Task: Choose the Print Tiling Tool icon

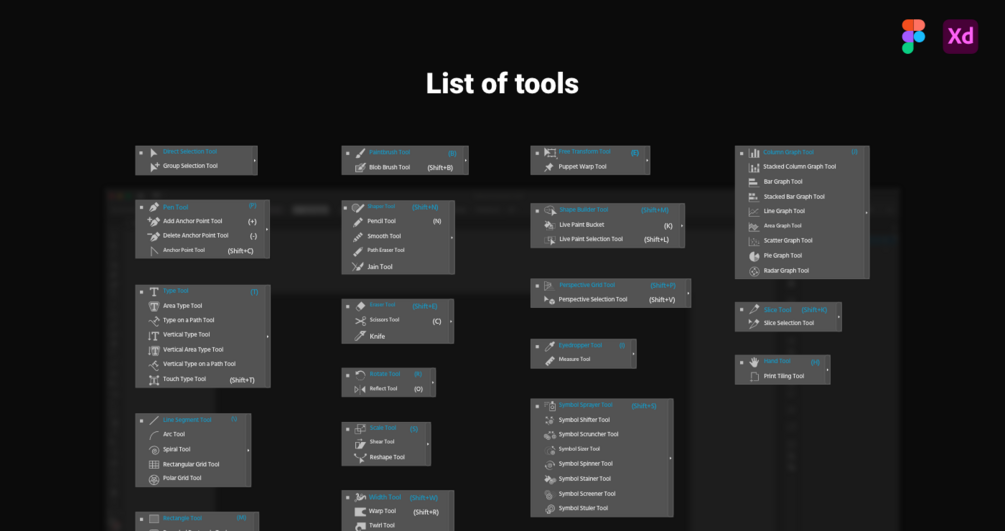Action: pyautogui.click(x=754, y=377)
